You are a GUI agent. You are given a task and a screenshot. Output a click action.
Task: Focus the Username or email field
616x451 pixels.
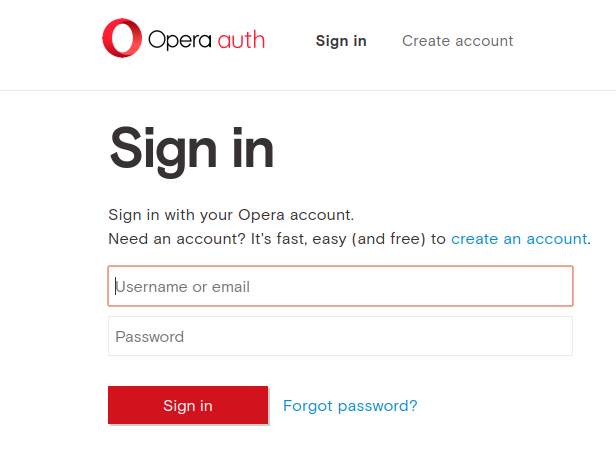click(x=341, y=286)
